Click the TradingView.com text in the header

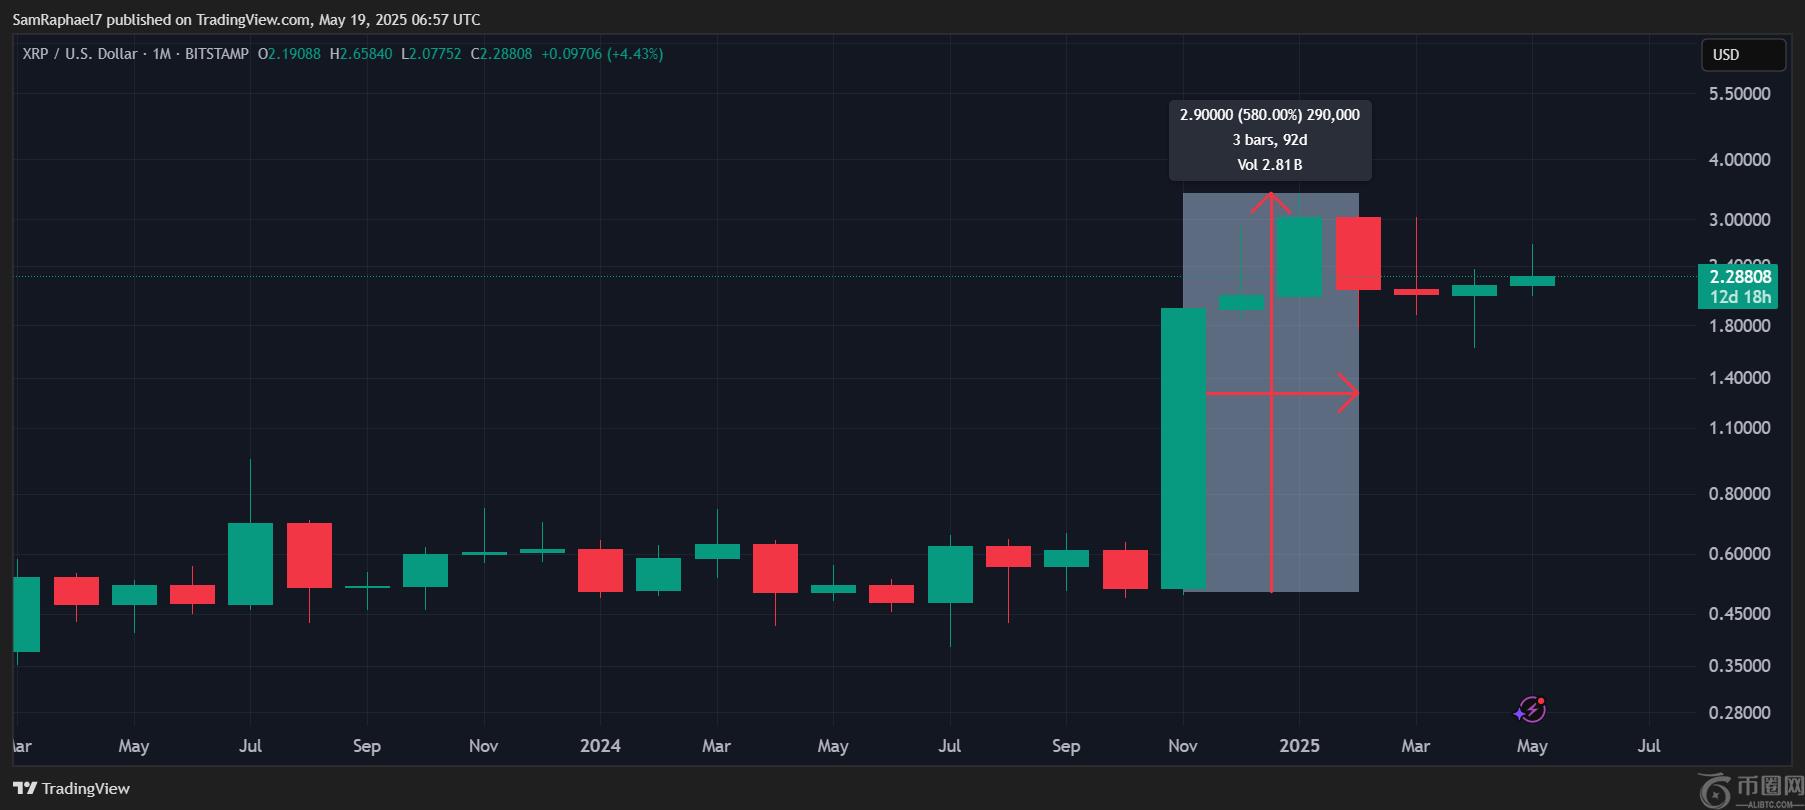pos(253,19)
